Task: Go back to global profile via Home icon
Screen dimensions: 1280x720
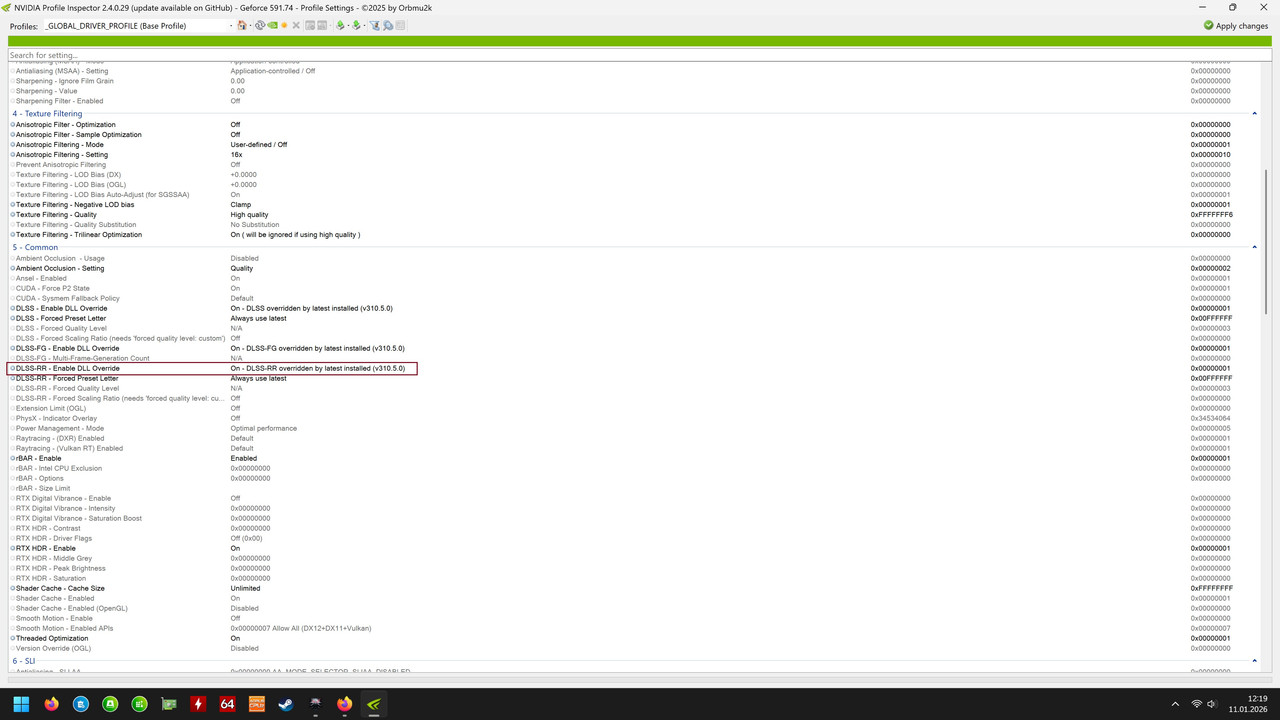Action: click(242, 25)
